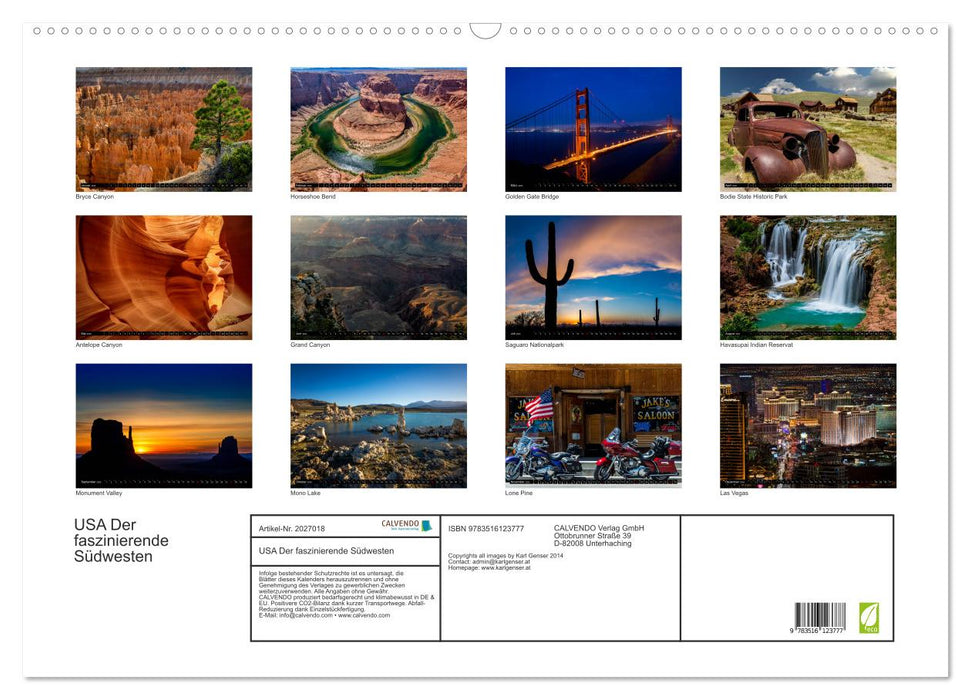Open the Lone Pine saloon motorcycles image
Screen dimensions: 971x700
[x=593, y=425]
